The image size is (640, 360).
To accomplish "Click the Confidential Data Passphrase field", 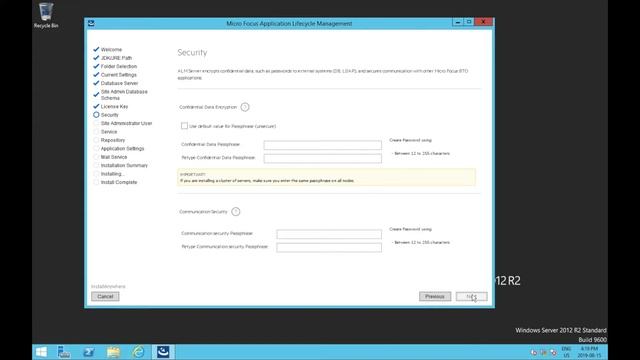I will [322, 145].
